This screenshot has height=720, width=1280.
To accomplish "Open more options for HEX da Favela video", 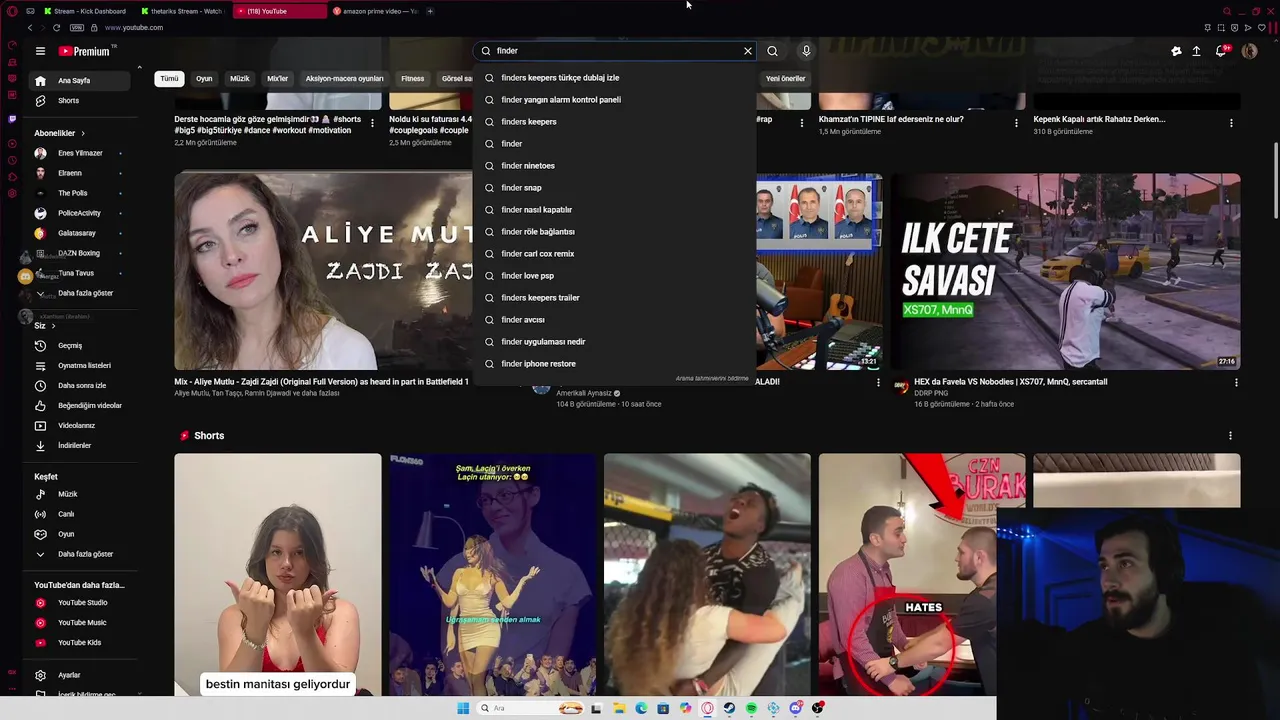I will coord(1236,382).
